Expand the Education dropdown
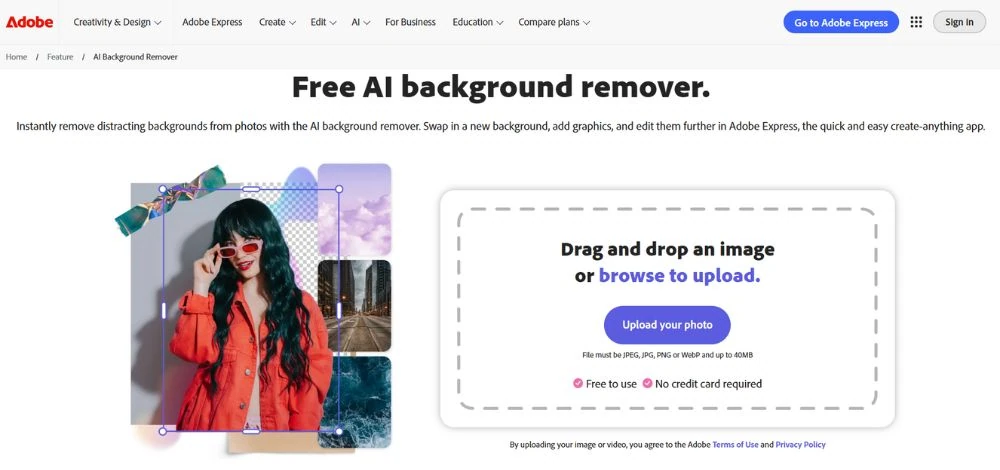 pos(478,22)
